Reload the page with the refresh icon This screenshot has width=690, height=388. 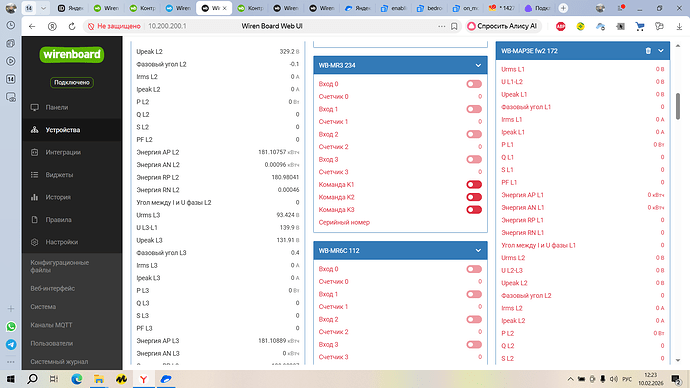point(72,26)
